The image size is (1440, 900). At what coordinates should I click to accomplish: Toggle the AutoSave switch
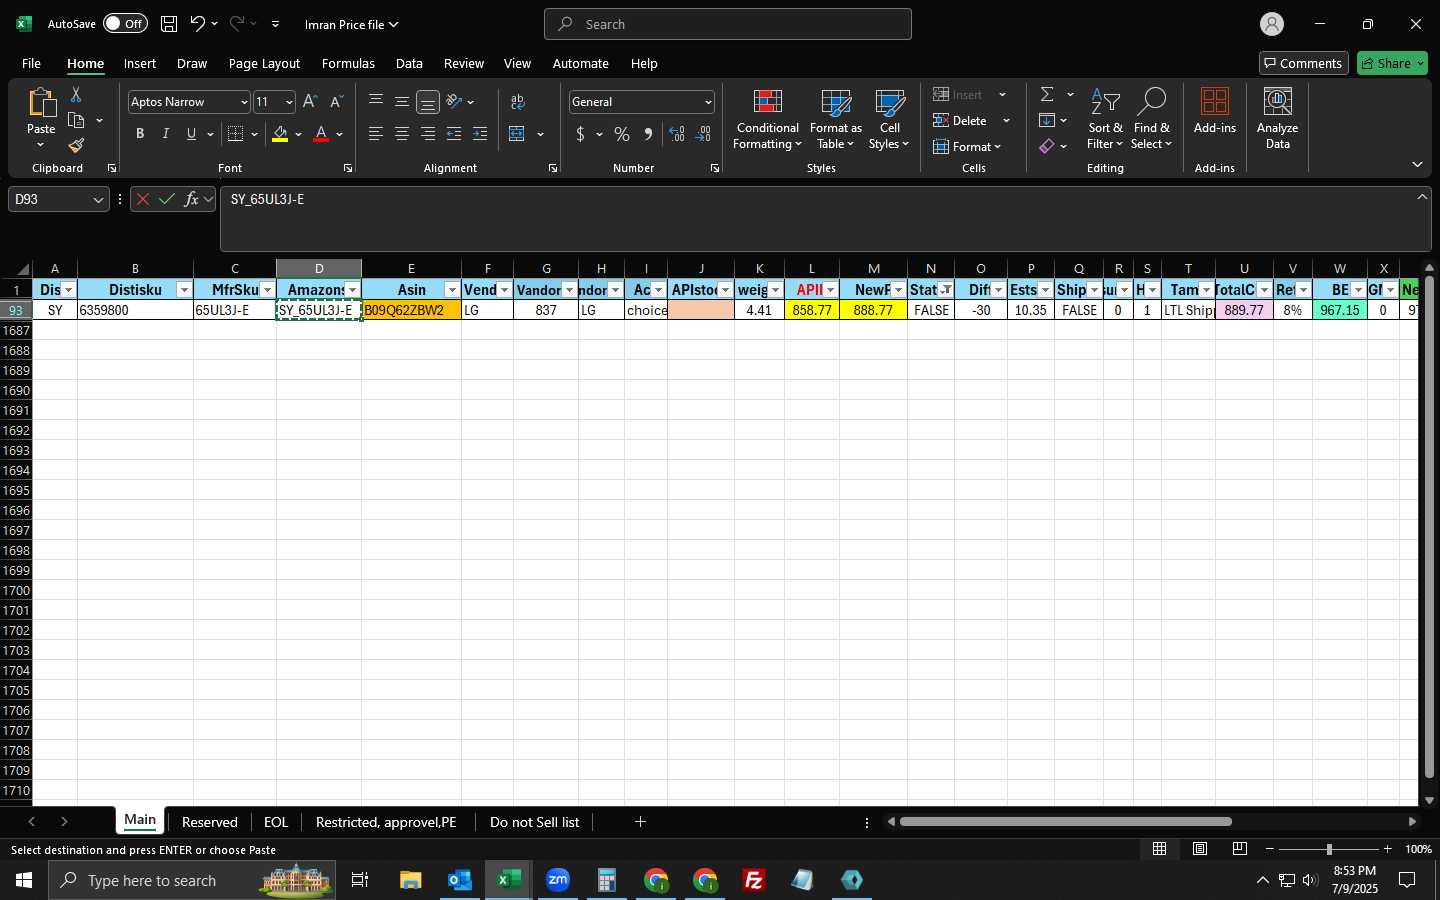(x=125, y=24)
